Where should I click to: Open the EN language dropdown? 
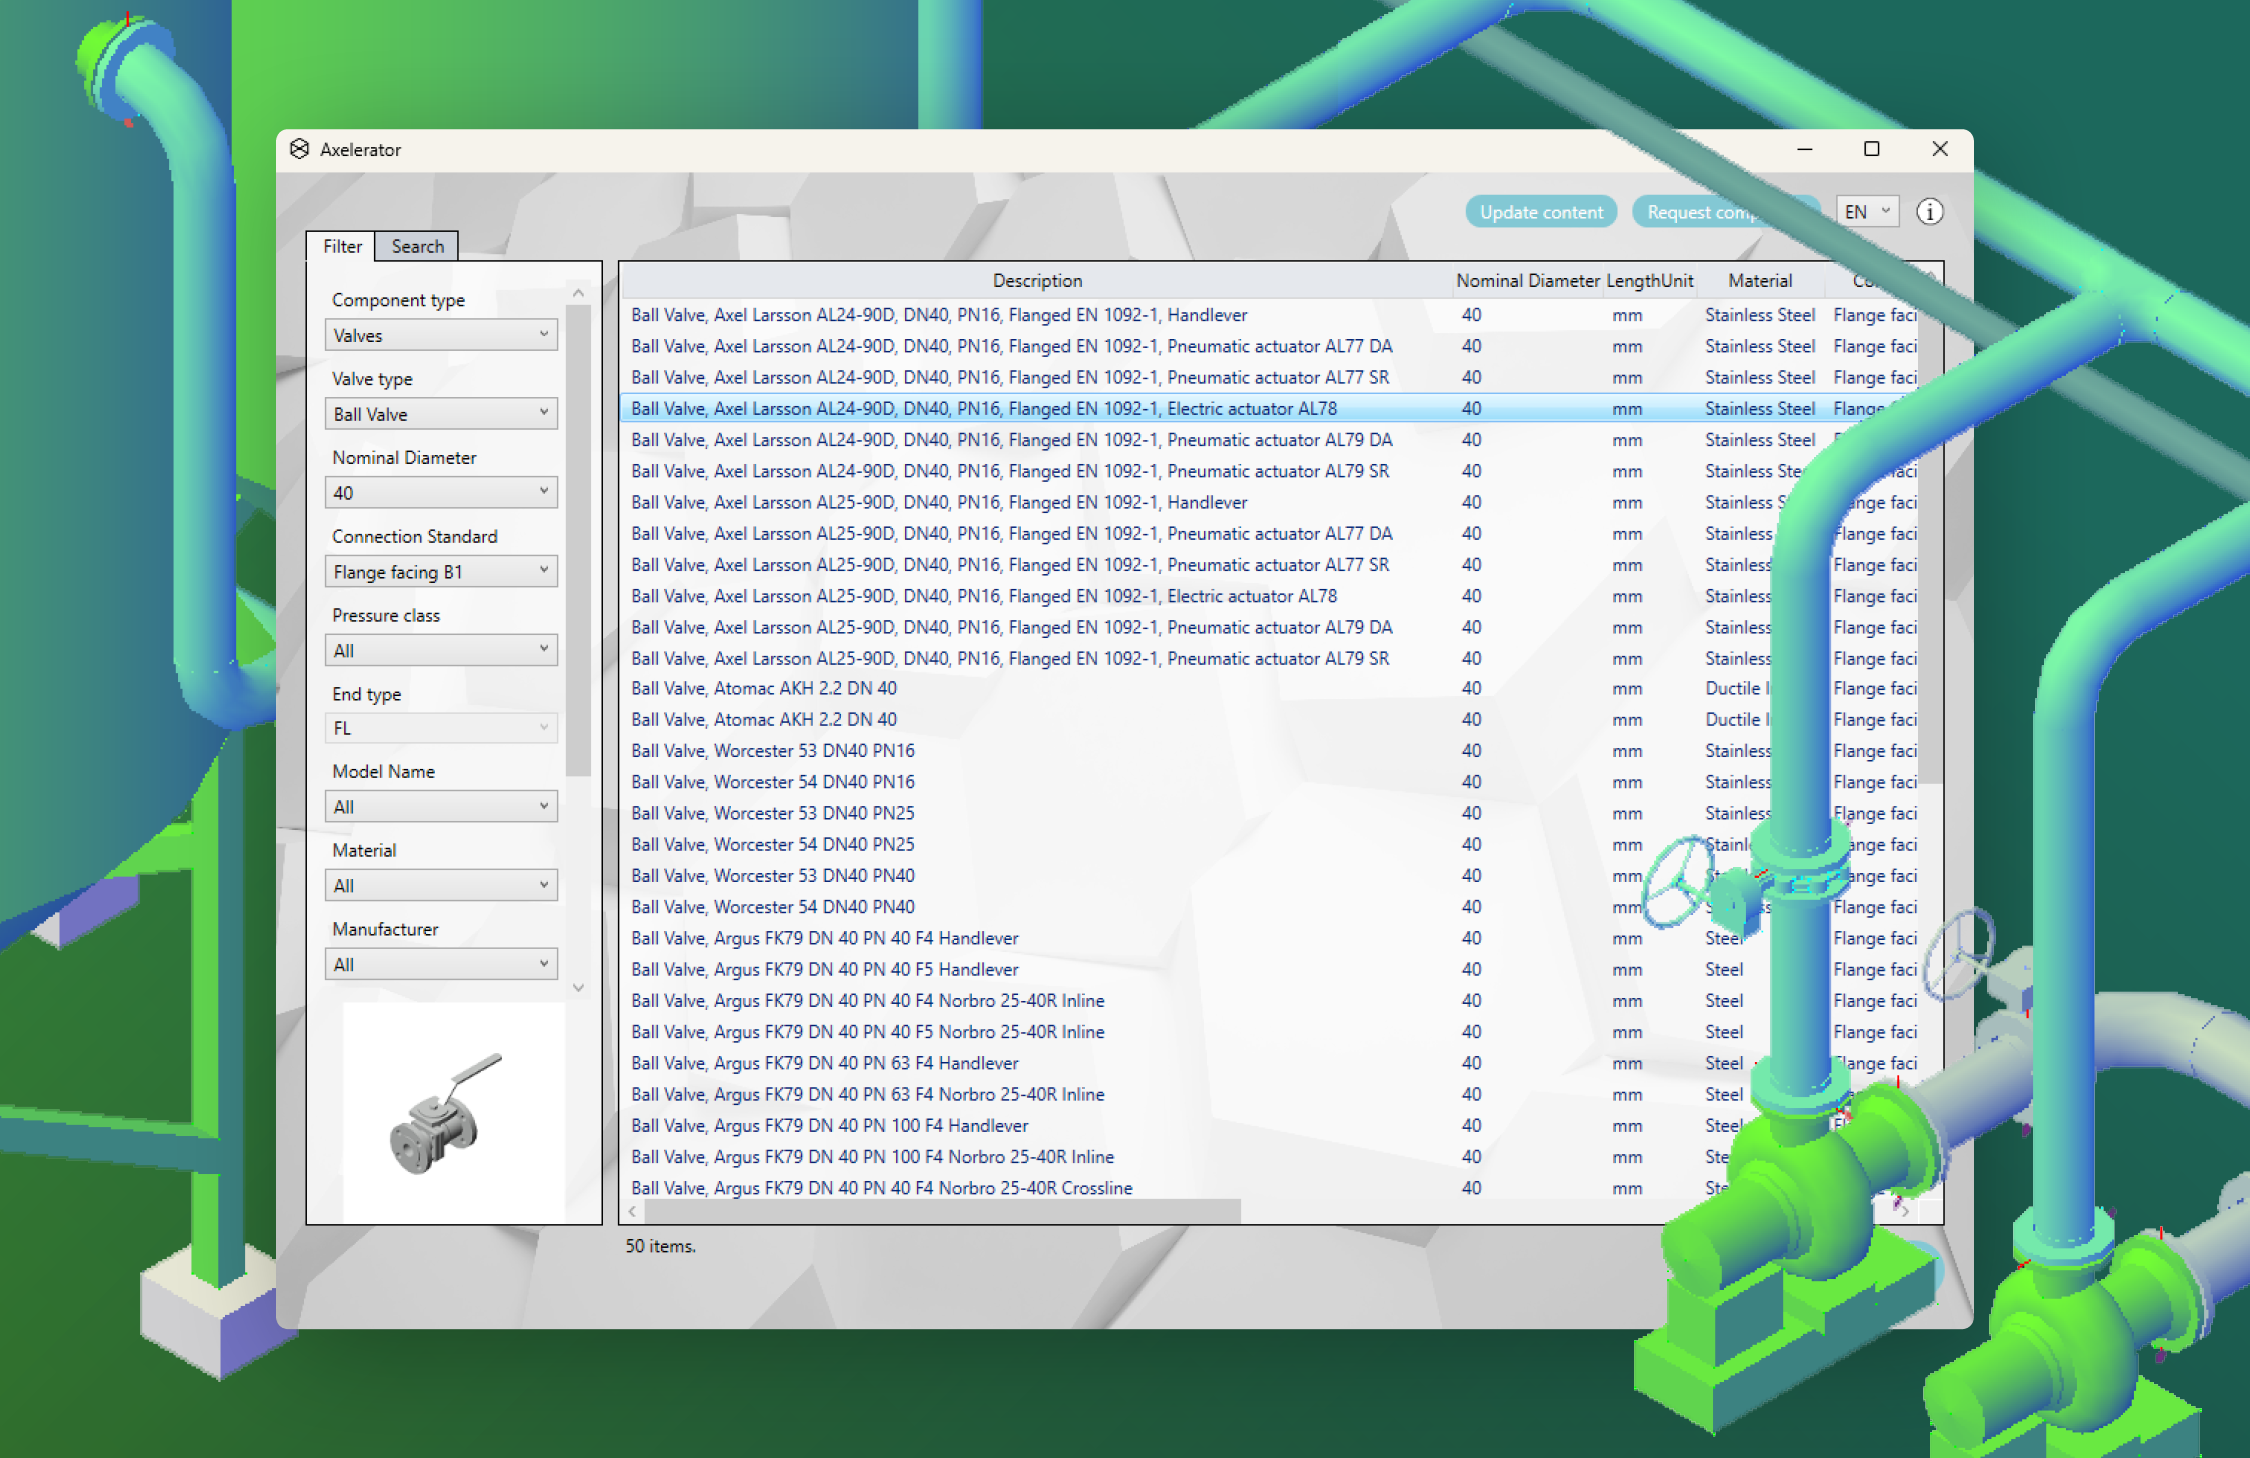click(x=1866, y=211)
